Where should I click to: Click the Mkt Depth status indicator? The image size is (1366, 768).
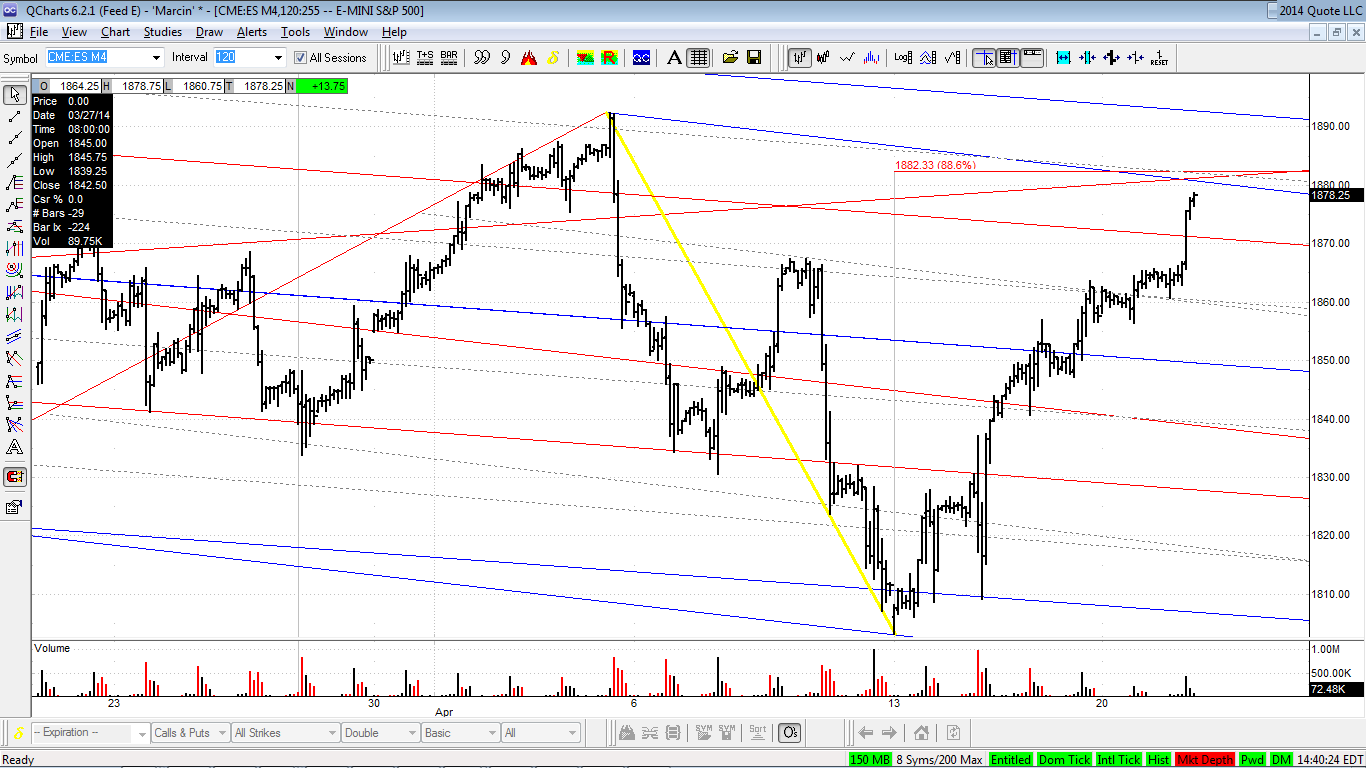tap(1205, 760)
